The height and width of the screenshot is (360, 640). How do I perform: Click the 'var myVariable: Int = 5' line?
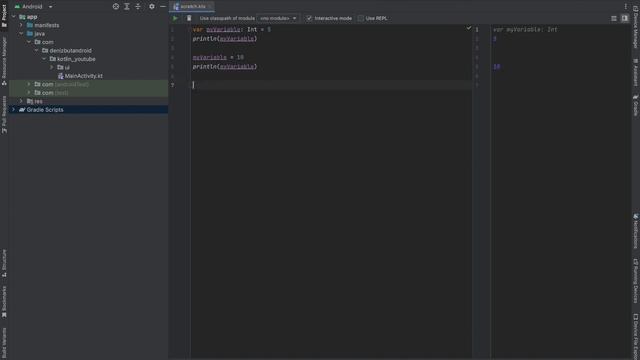pyautogui.click(x=231, y=29)
